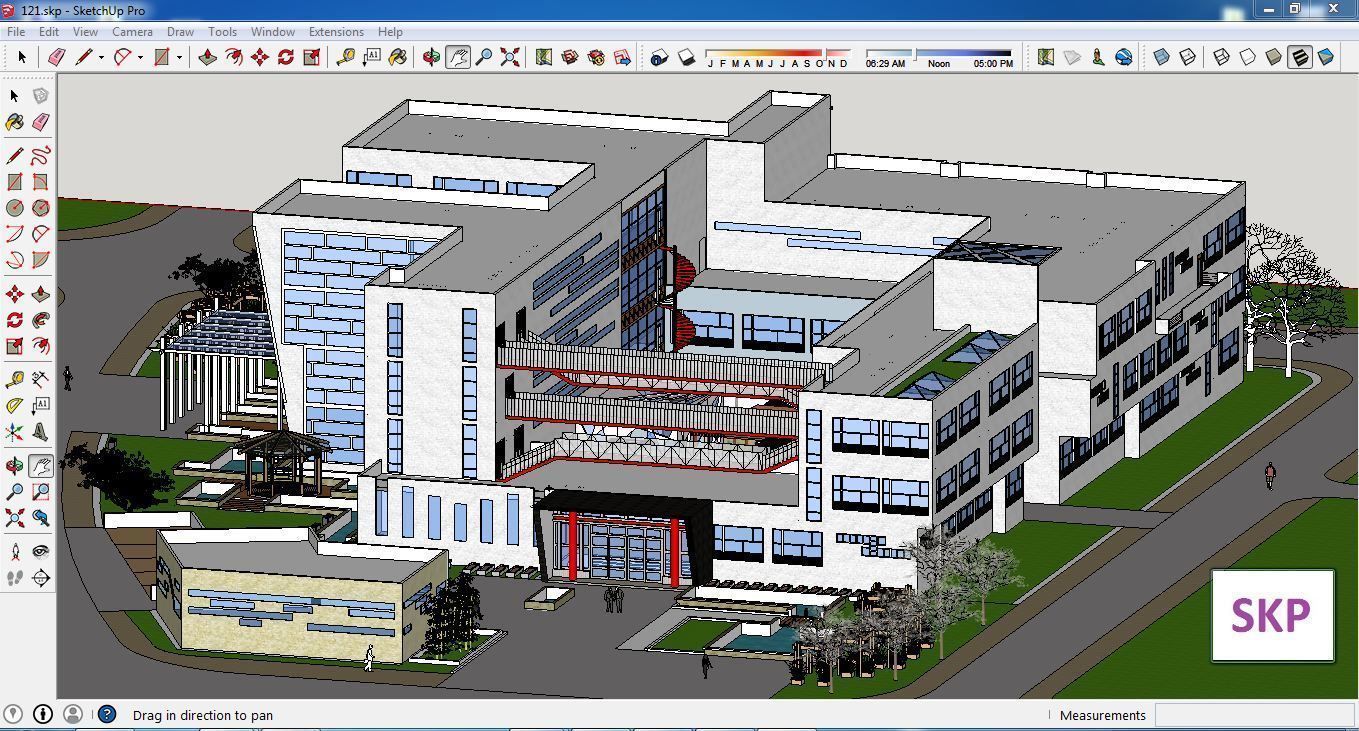The image size is (1359, 731).
Task: Click the Measurements input box
Action: click(x=1255, y=715)
